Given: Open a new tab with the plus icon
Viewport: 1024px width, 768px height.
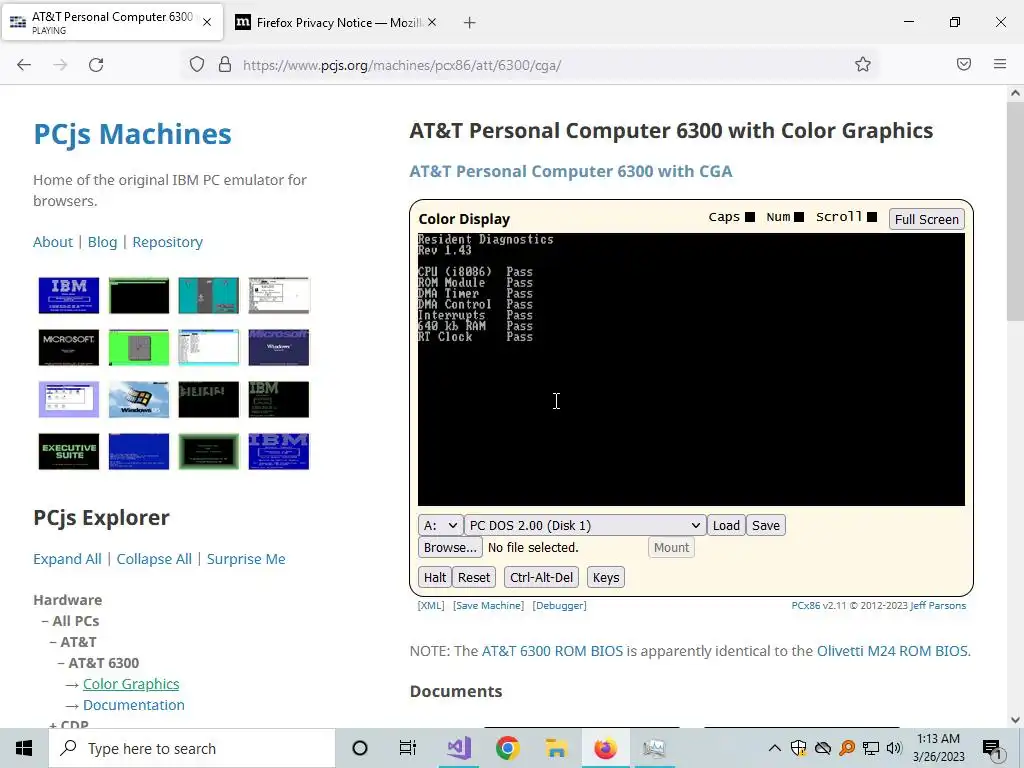Looking at the screenshot, I should [x=470, y=23].
